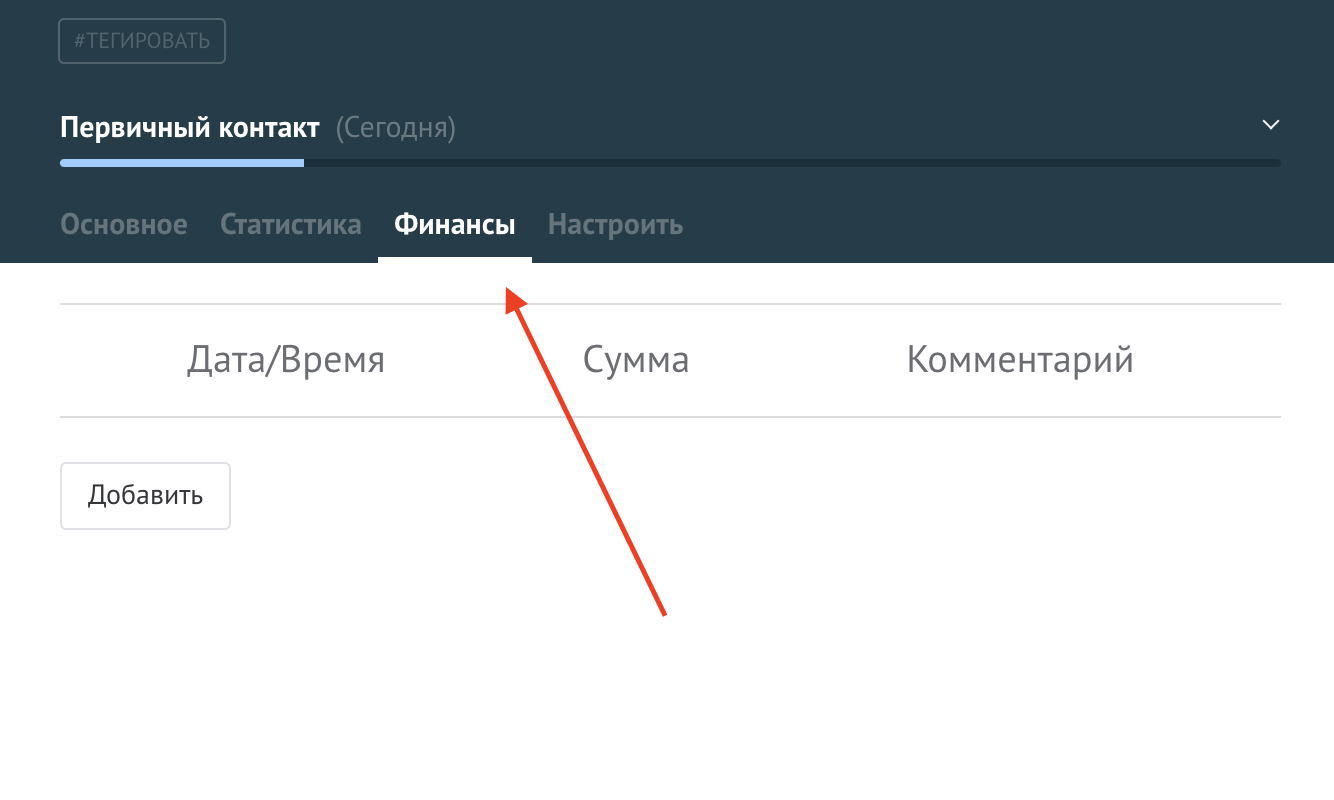Click the Дата/Время column header
1334x800 pixels.
[286, 360]
